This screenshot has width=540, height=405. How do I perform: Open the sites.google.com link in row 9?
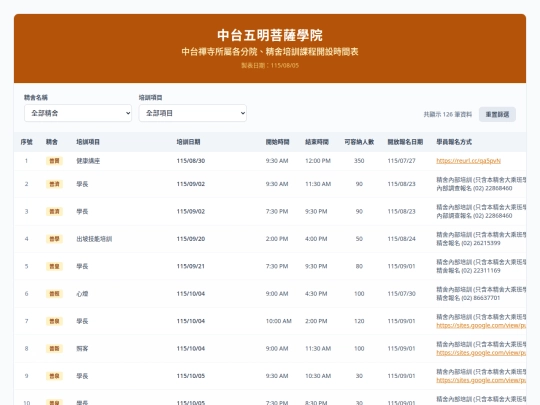pyautogui.click(x=481, y=380)
